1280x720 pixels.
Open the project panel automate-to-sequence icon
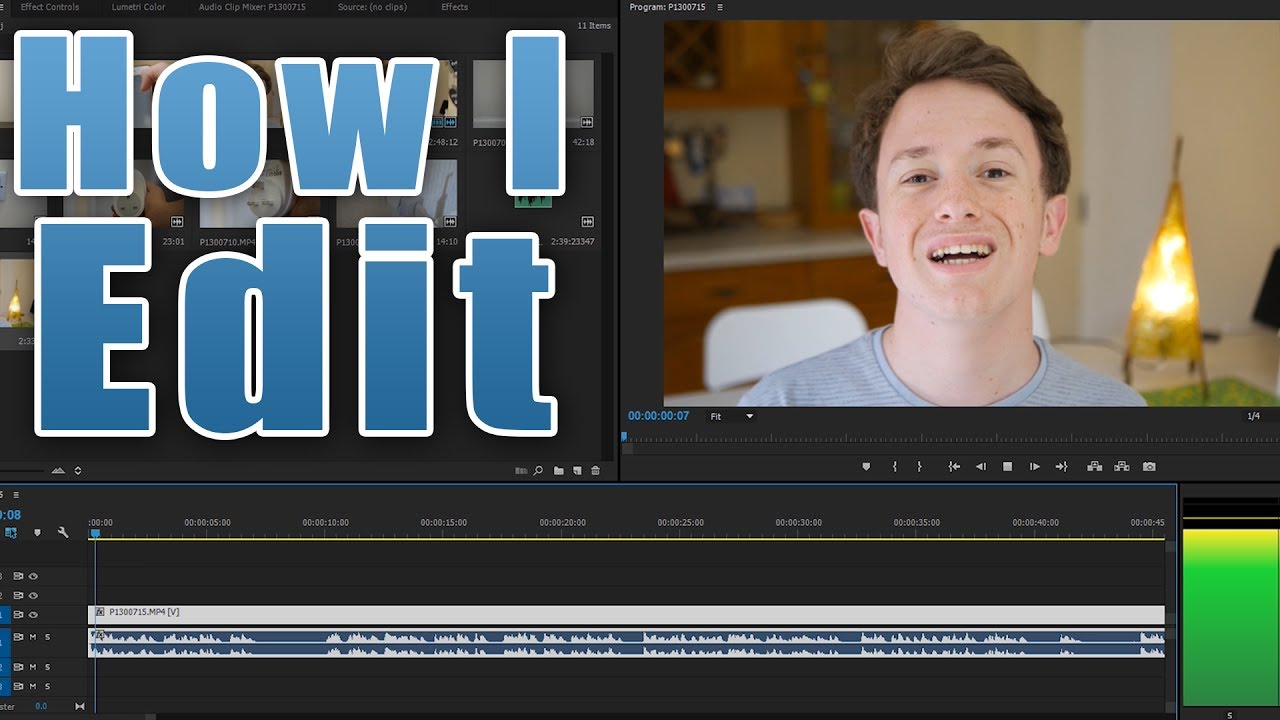(520, 471)
